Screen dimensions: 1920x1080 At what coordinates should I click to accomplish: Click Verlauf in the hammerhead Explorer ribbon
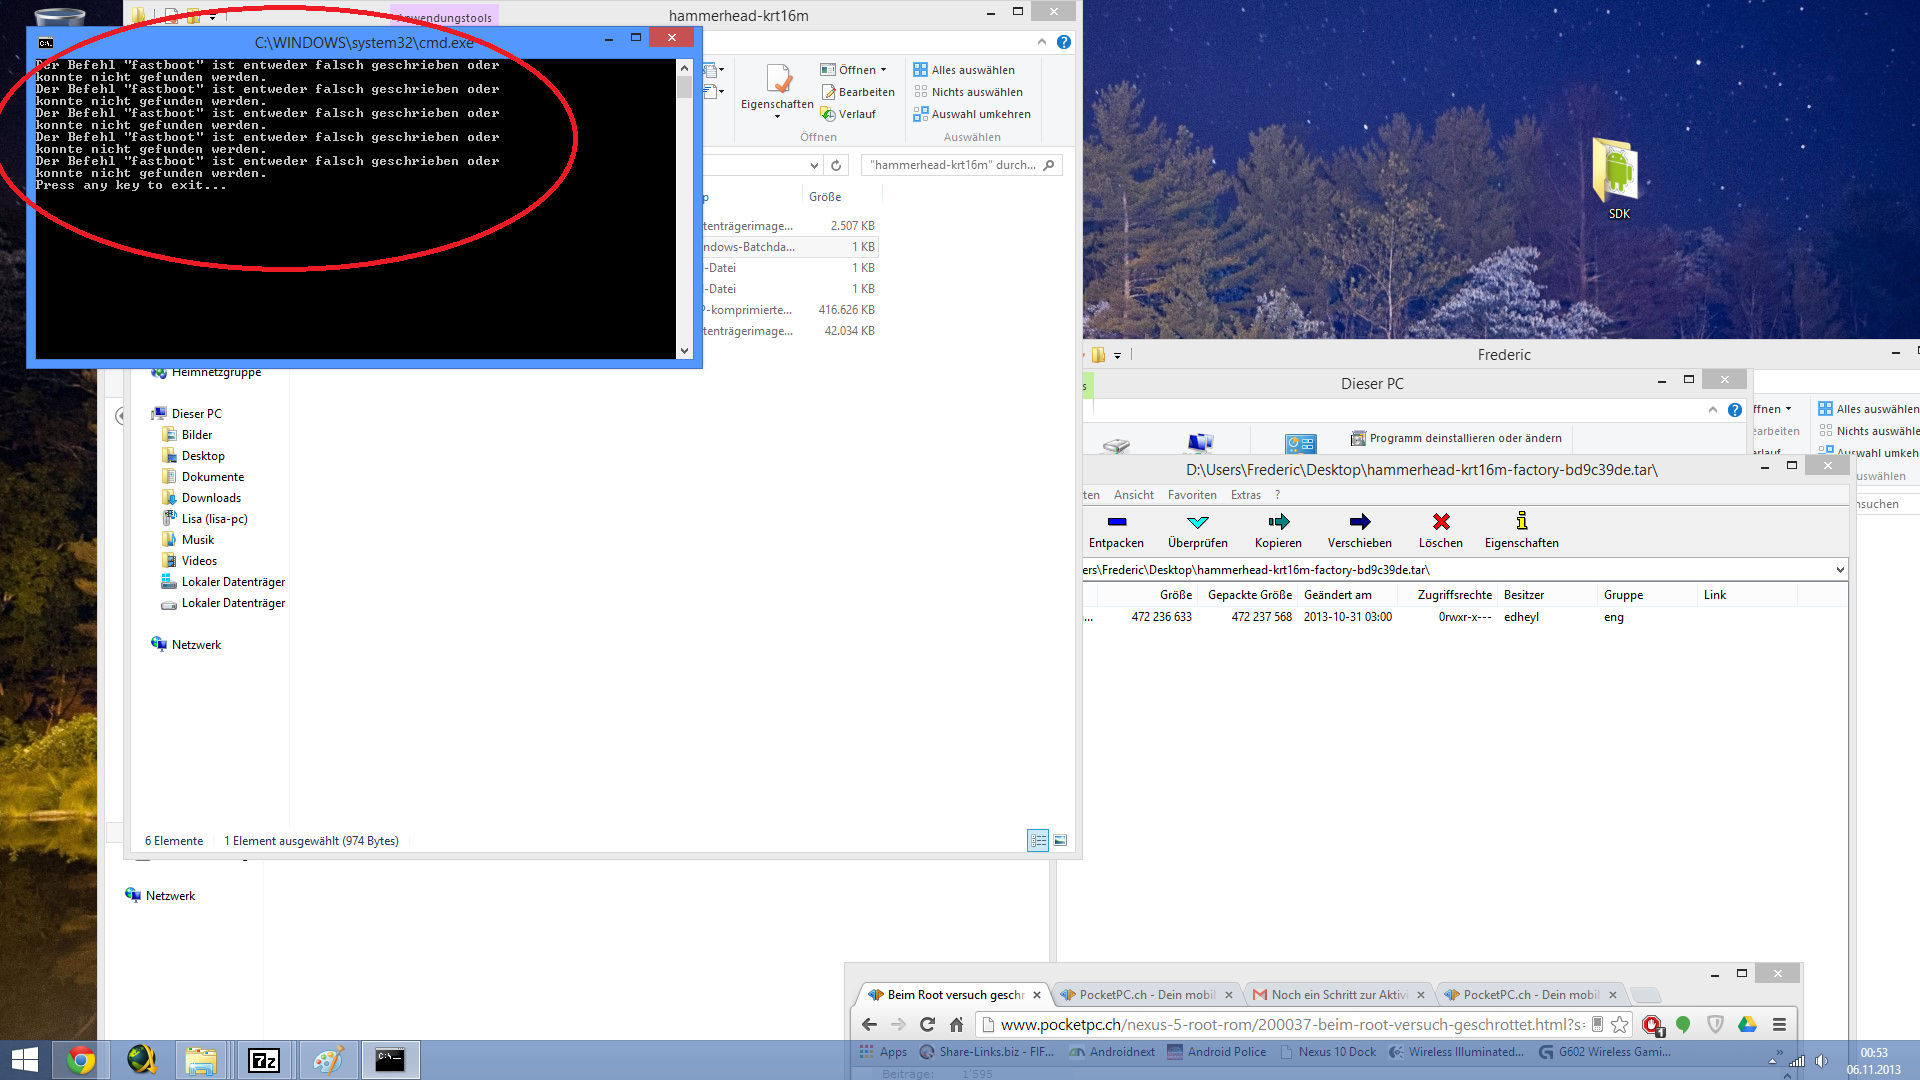point(848,114)
